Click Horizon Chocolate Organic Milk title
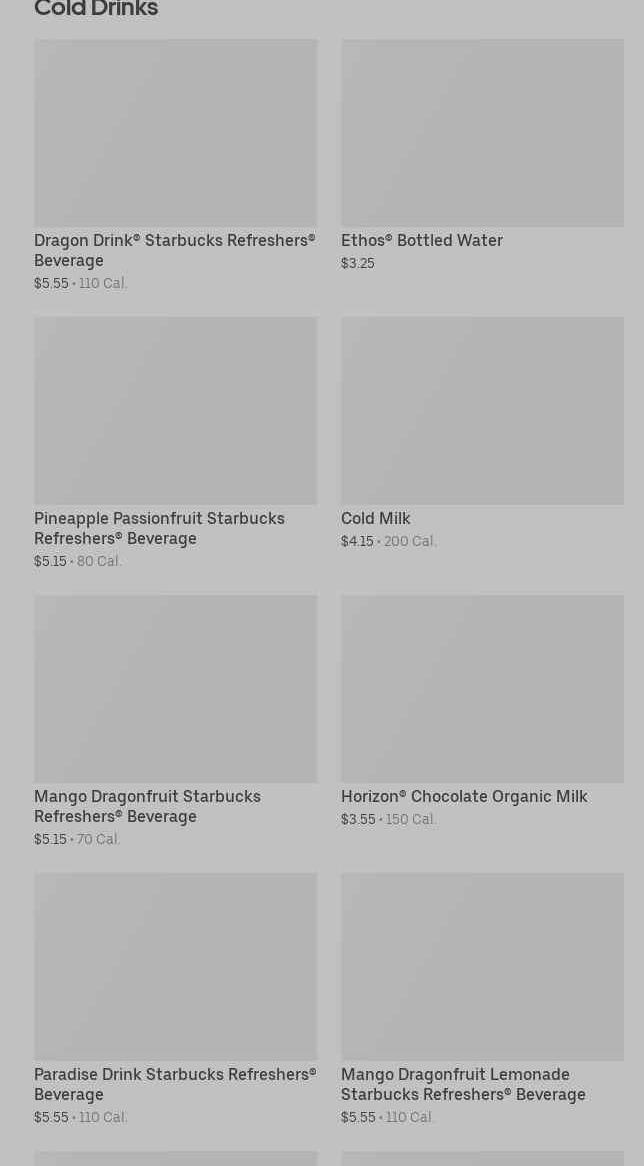 click(x=464, y=796)
